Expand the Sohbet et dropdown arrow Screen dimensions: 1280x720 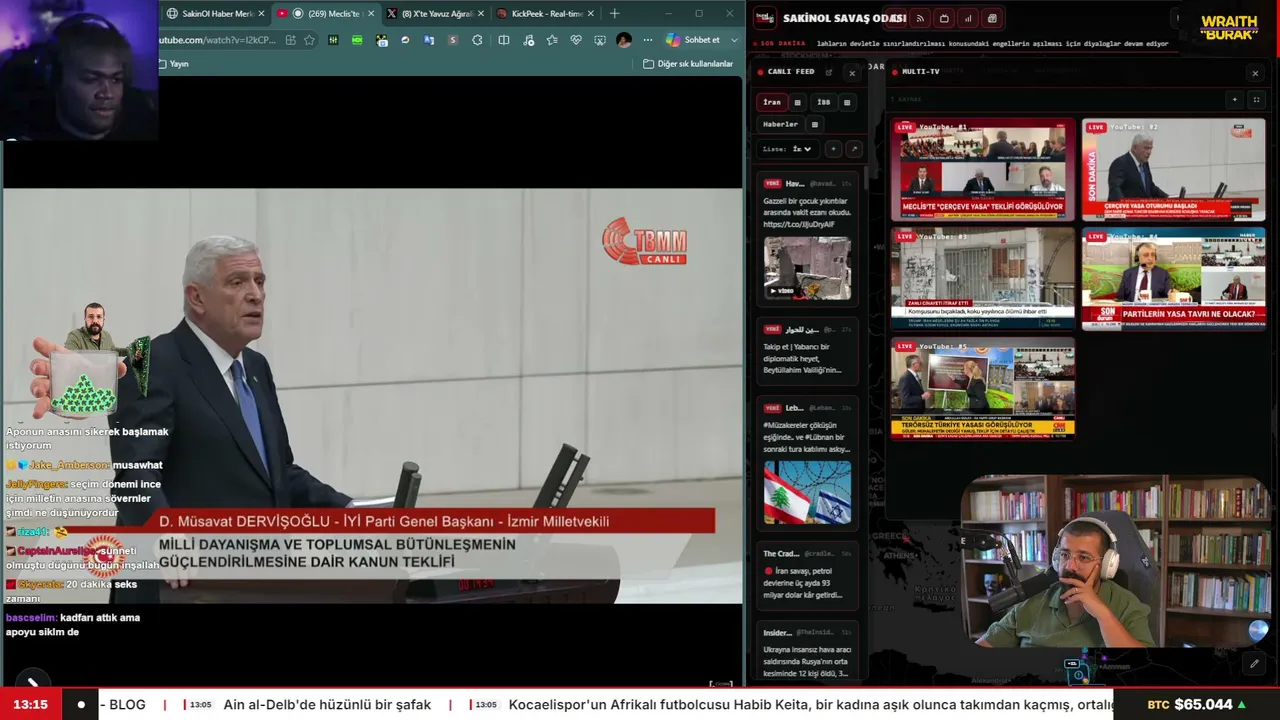tap(735, 40)
